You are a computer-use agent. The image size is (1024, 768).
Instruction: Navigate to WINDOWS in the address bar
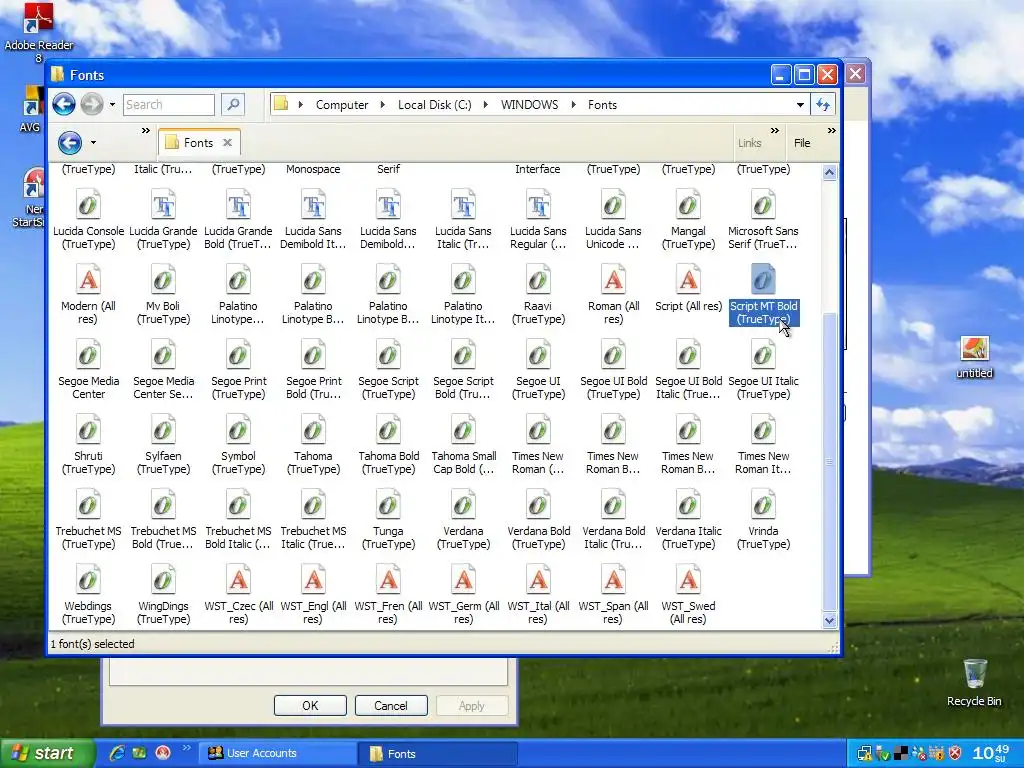click(x=530, y=104)
